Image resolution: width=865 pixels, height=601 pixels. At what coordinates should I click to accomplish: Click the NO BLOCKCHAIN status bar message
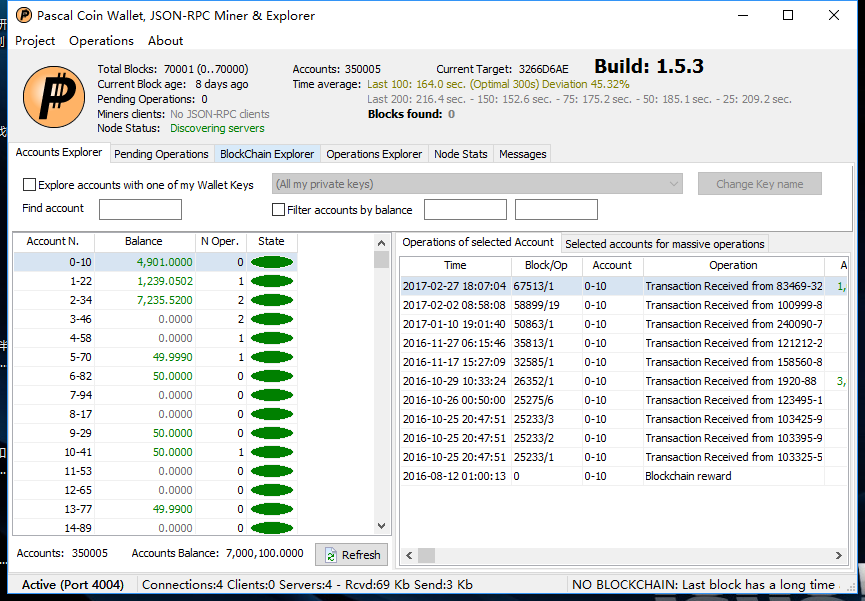tap(703, 585)
